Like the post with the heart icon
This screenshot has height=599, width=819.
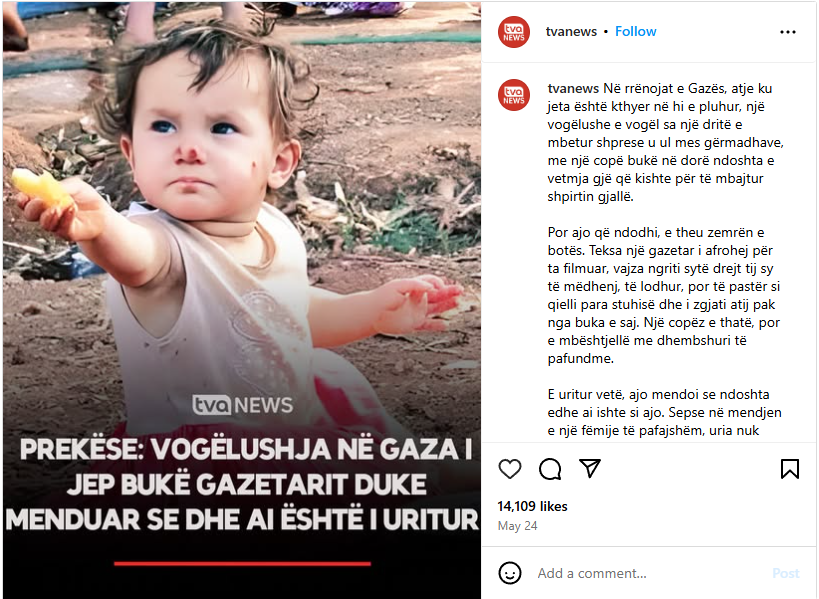tap(510, 468)
